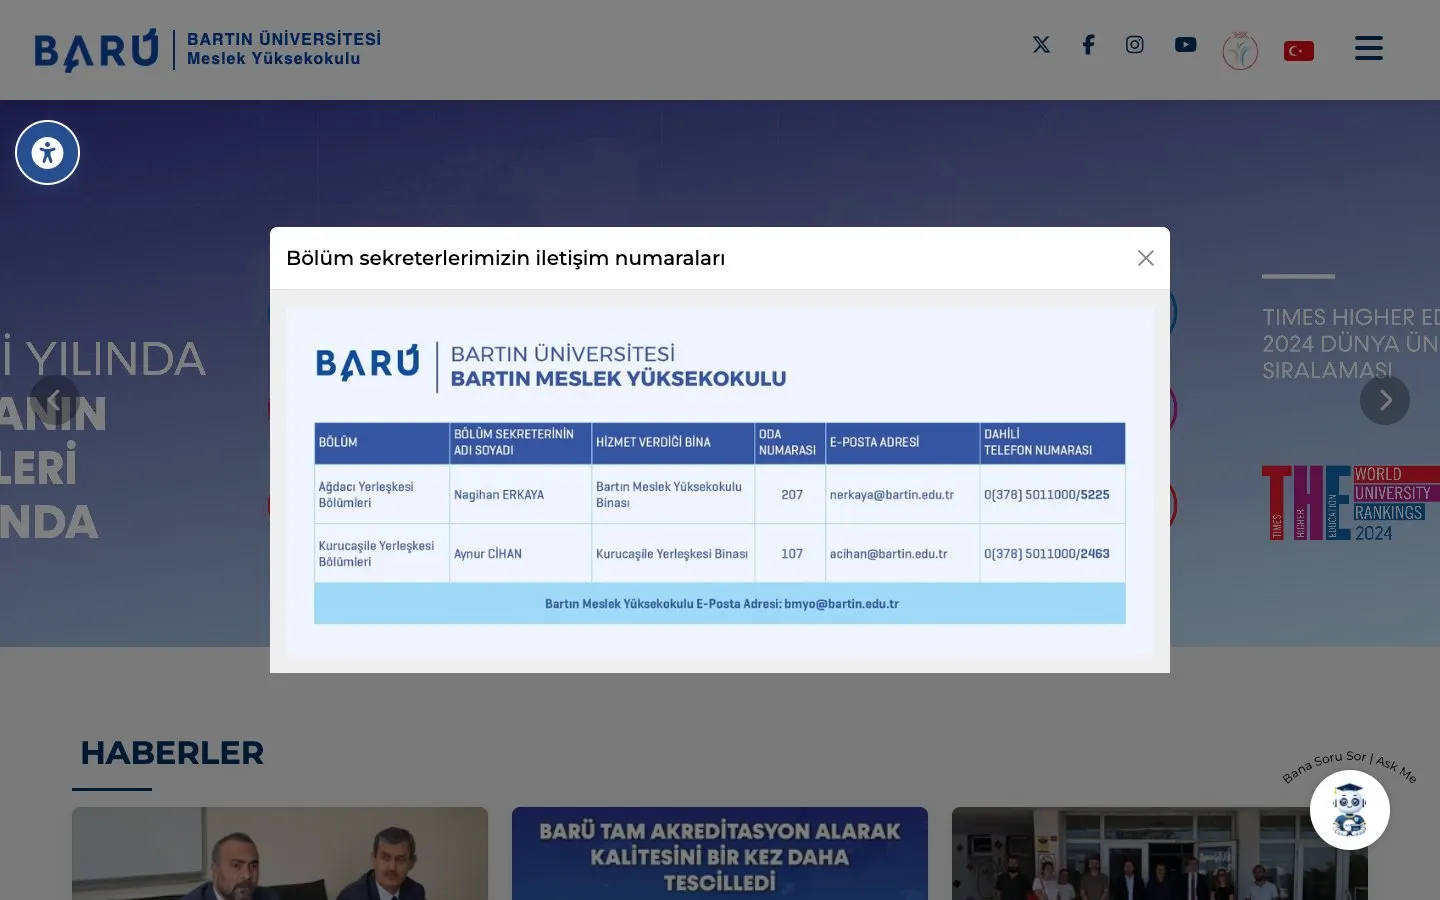The width and height of the screenshot is (1440, 900).
Task: Open the news card showing group outside building
Action: (1160, 853)
